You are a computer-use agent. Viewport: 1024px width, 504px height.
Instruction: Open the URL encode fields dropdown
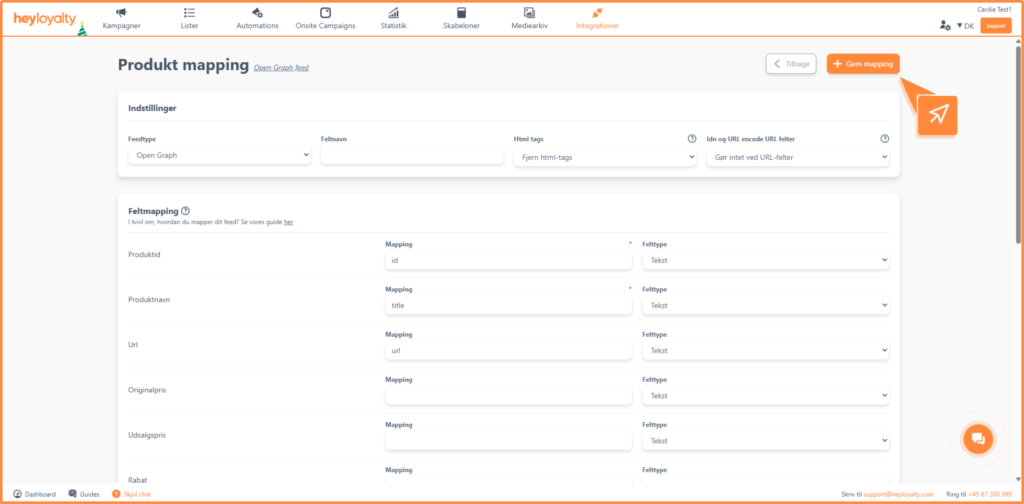pos(797,157)
